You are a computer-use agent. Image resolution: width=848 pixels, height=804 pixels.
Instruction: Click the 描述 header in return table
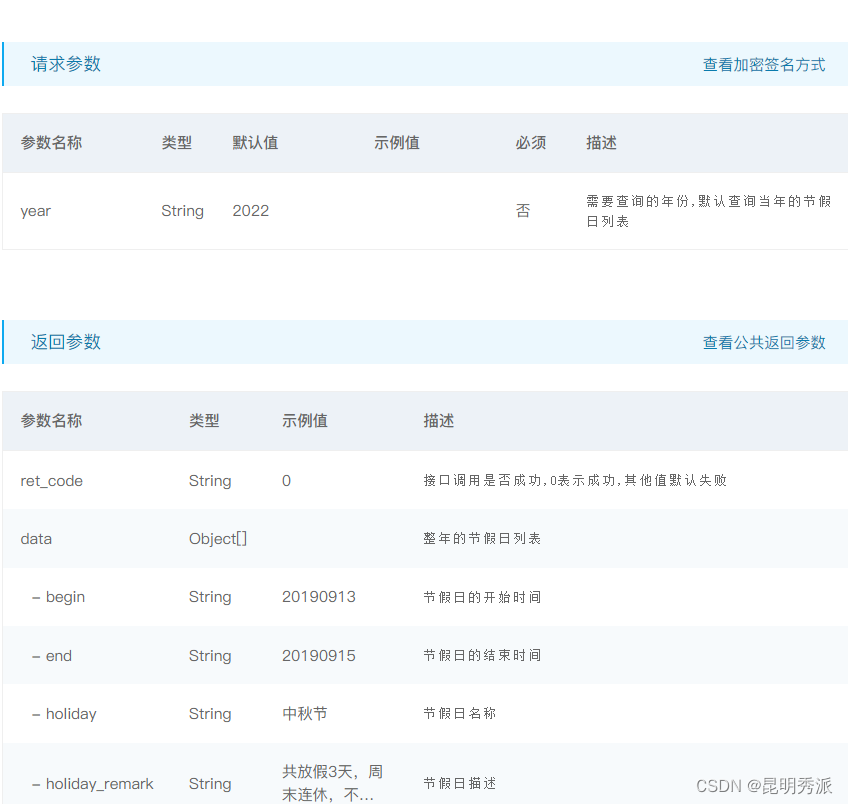click(439, 421)
